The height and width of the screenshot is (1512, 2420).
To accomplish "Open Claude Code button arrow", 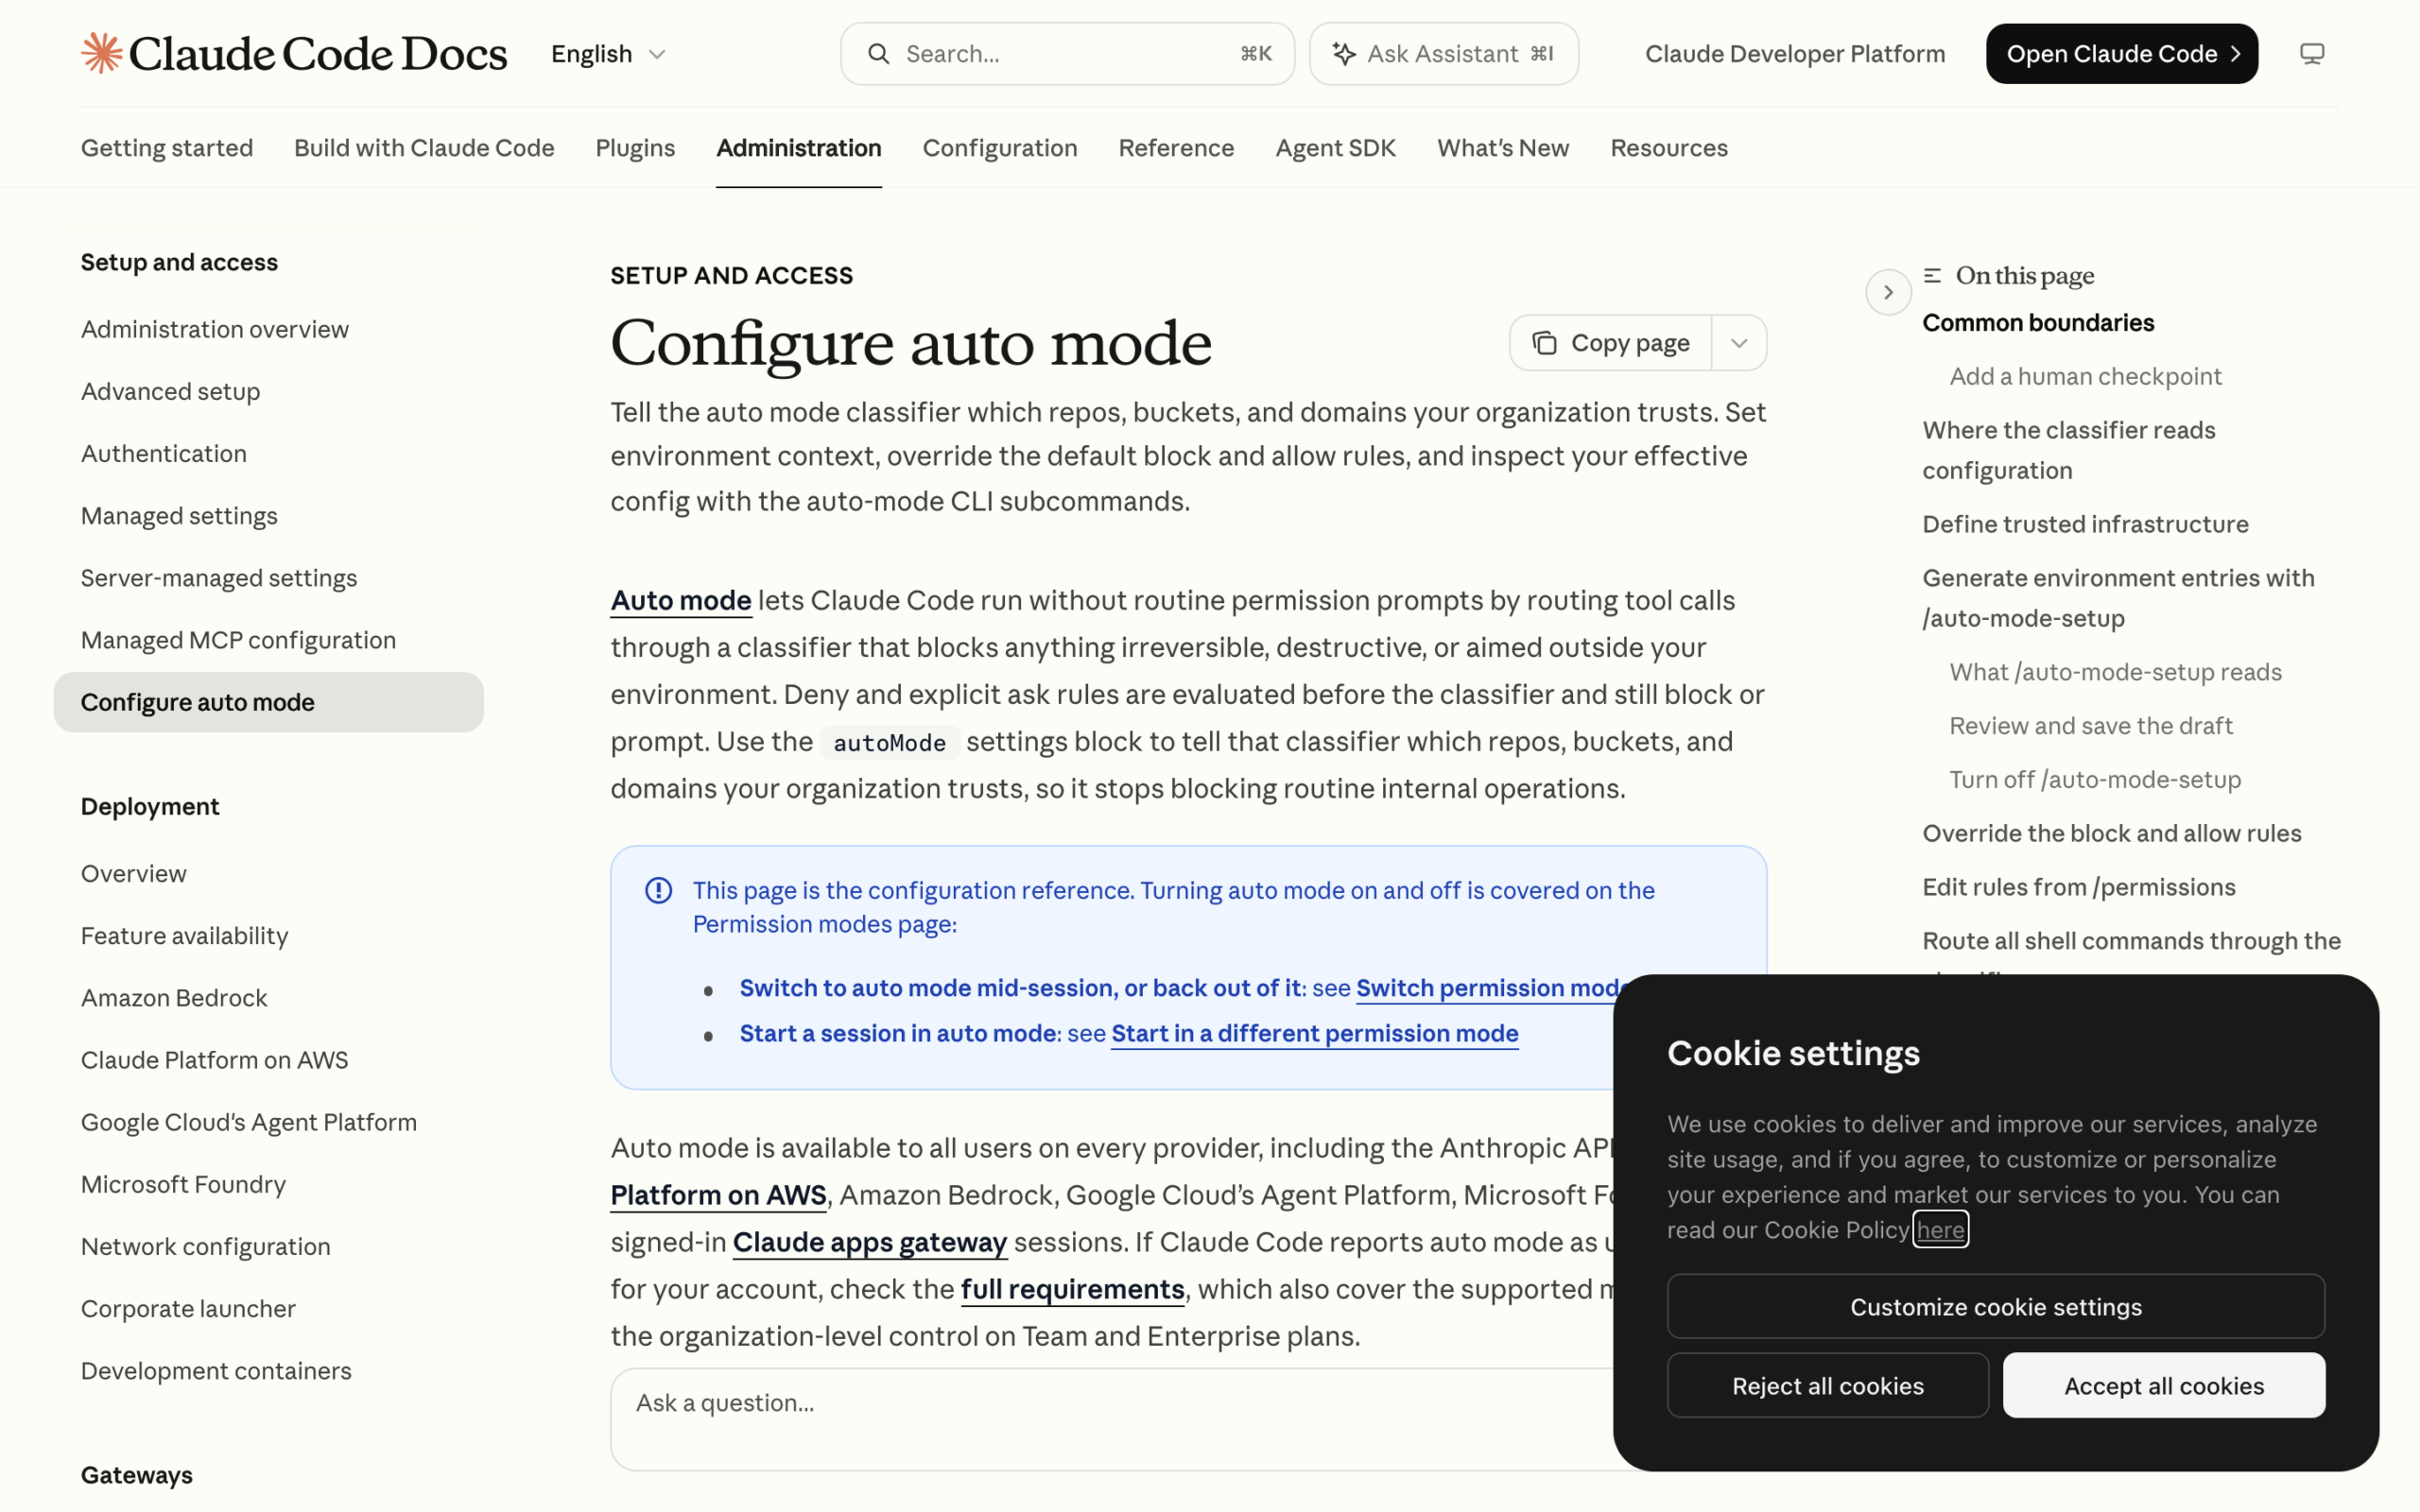I will [x=2234, y=54].
